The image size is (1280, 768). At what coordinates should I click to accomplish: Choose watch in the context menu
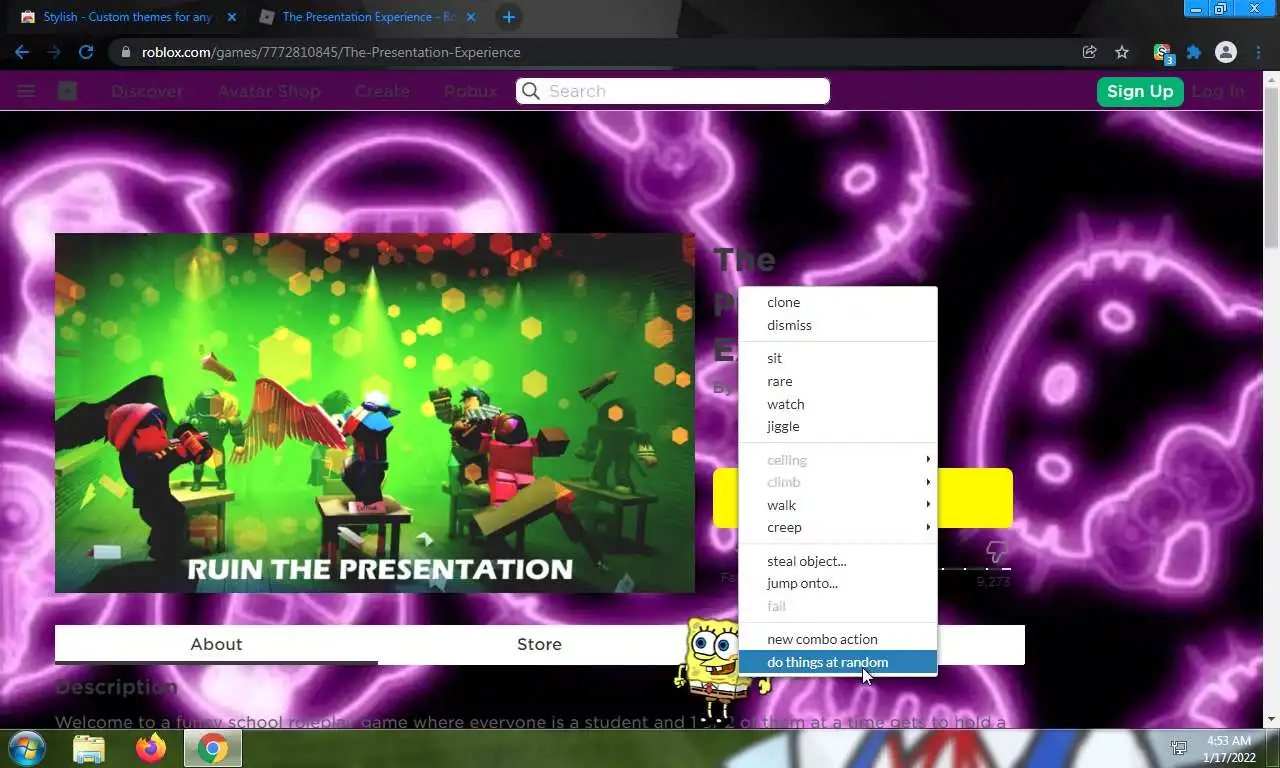[x=837, y=404]
